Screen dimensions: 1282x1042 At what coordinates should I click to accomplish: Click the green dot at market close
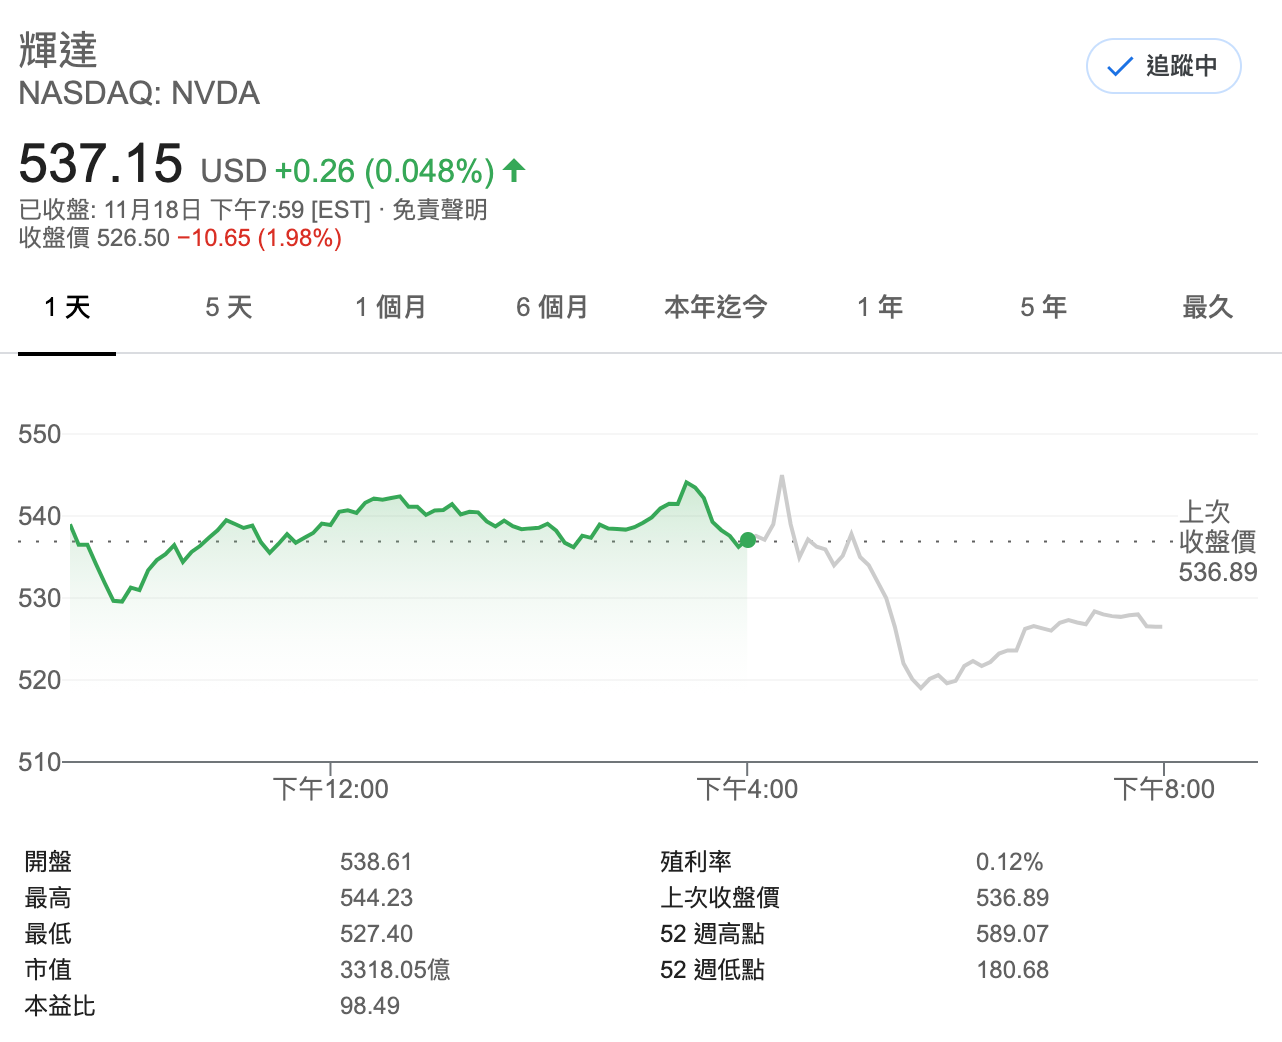[x=748, y=540]
